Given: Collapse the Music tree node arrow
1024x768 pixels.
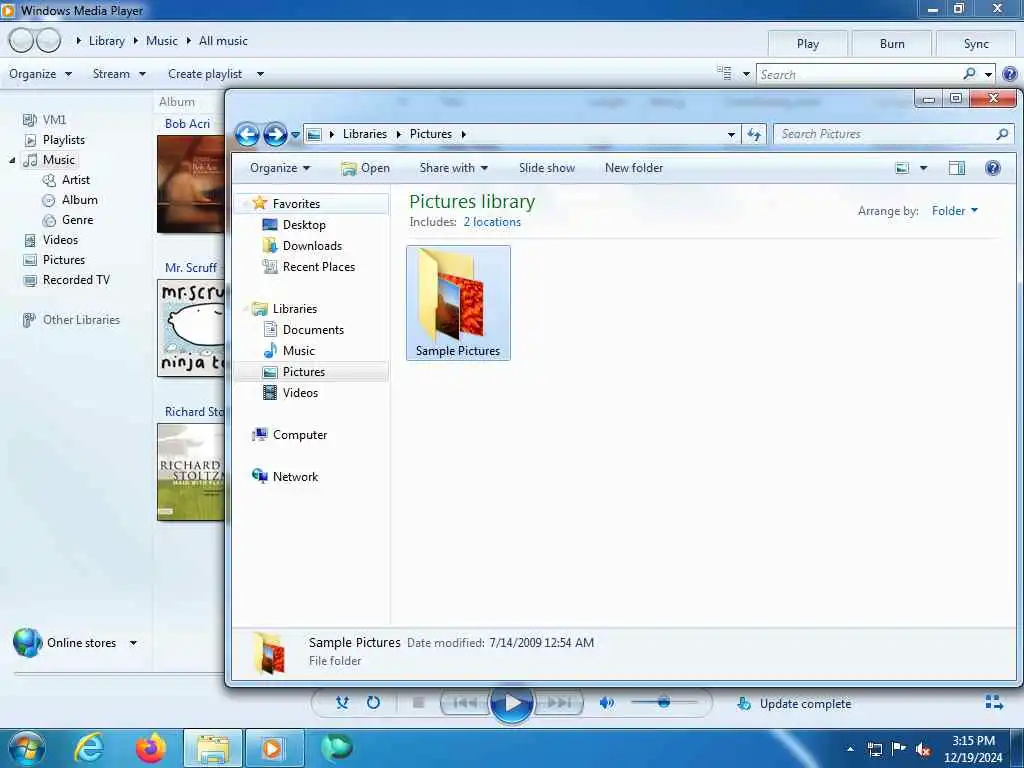Looking at the screenshot, I should click(x=12, y=160).
